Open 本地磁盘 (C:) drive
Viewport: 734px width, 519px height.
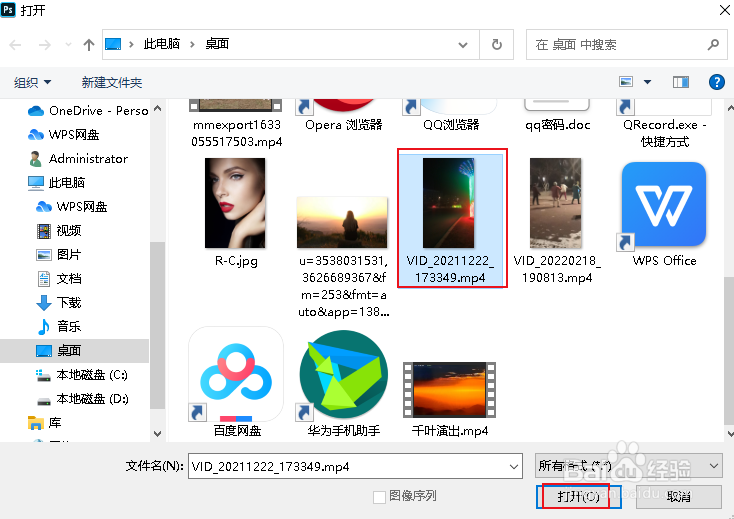[x=82, y=374]
